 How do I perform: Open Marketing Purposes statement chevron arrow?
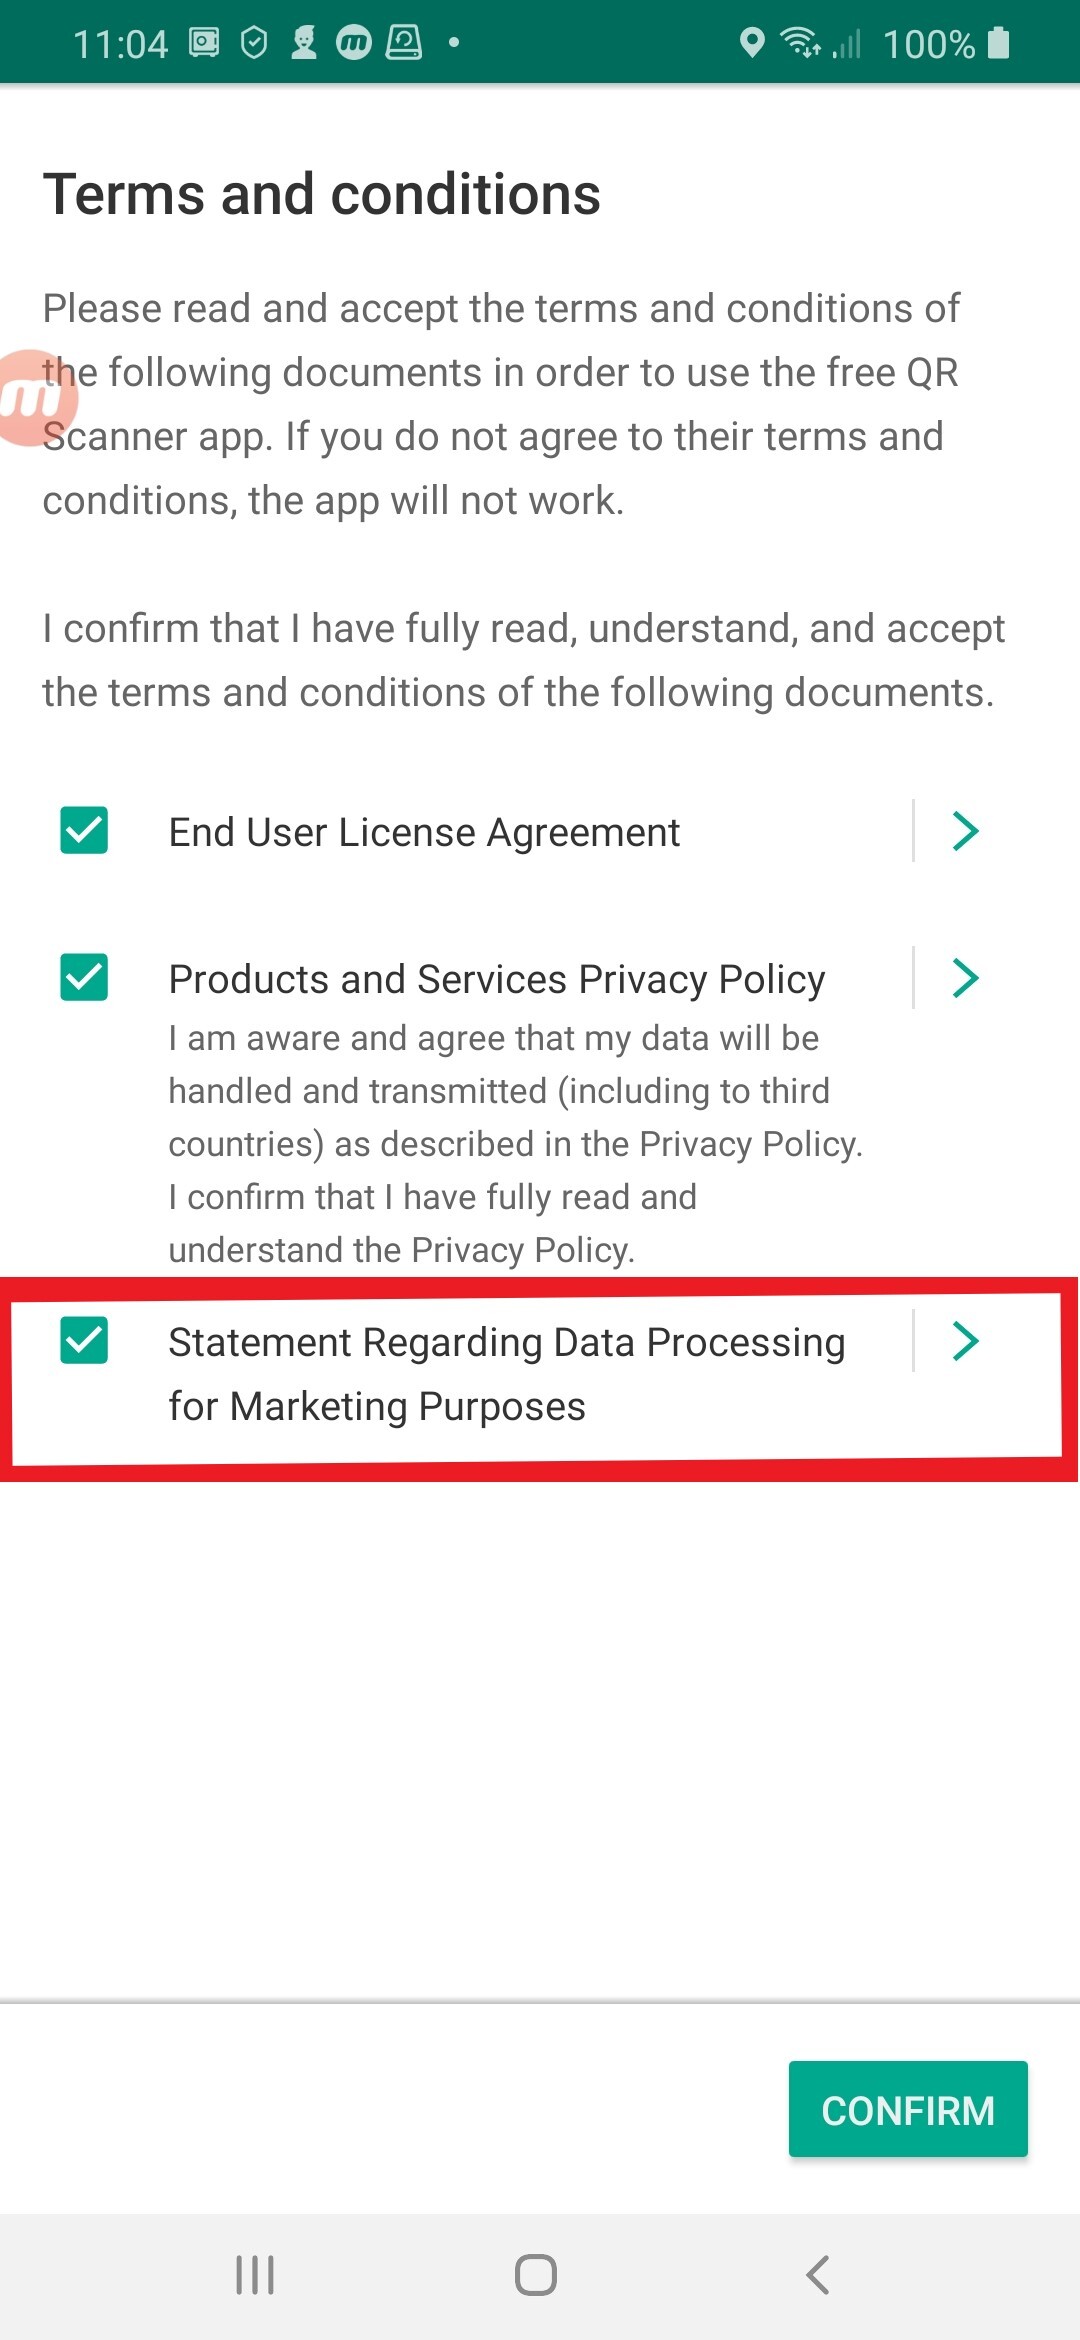965,1341
